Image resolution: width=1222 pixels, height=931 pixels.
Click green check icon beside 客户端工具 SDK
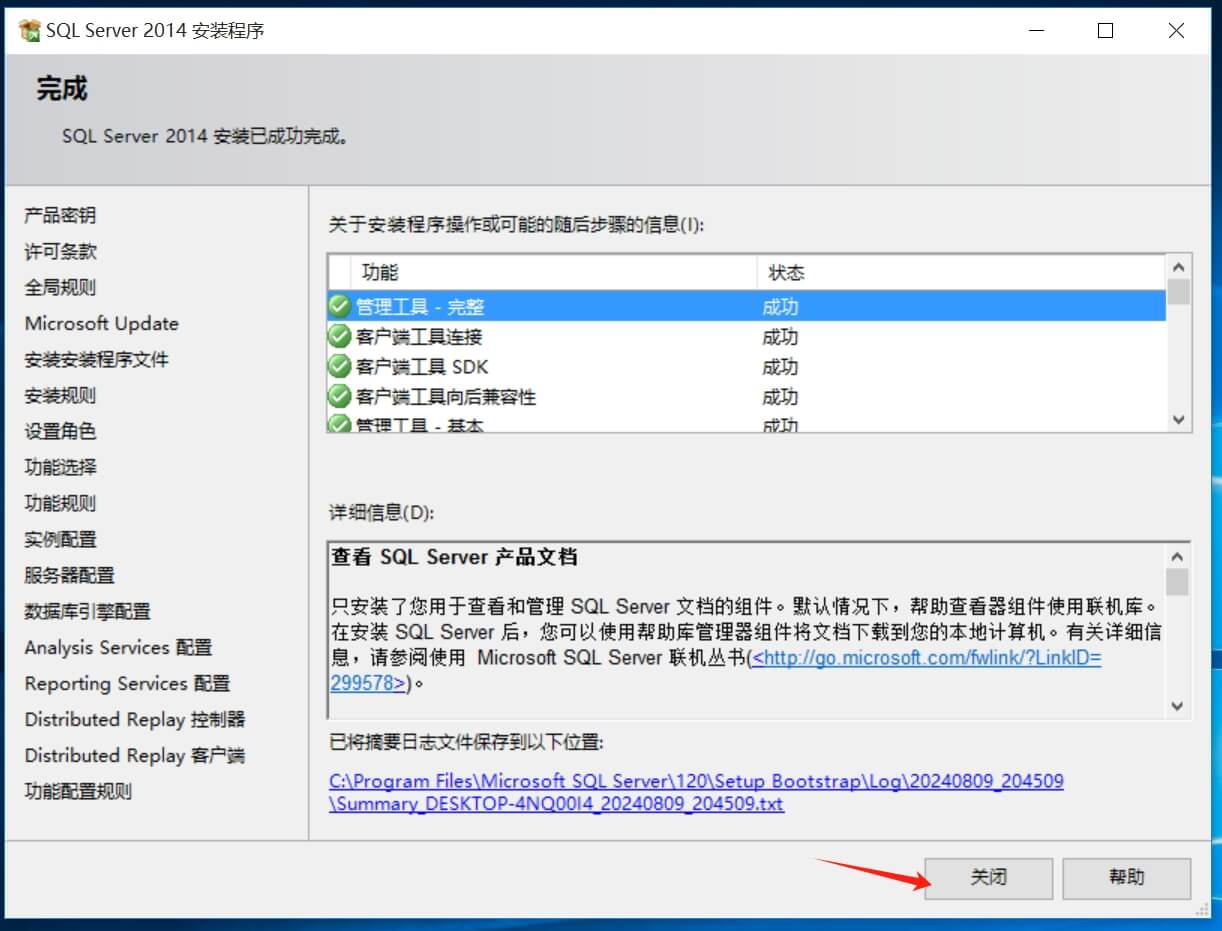tap(340, 366)
